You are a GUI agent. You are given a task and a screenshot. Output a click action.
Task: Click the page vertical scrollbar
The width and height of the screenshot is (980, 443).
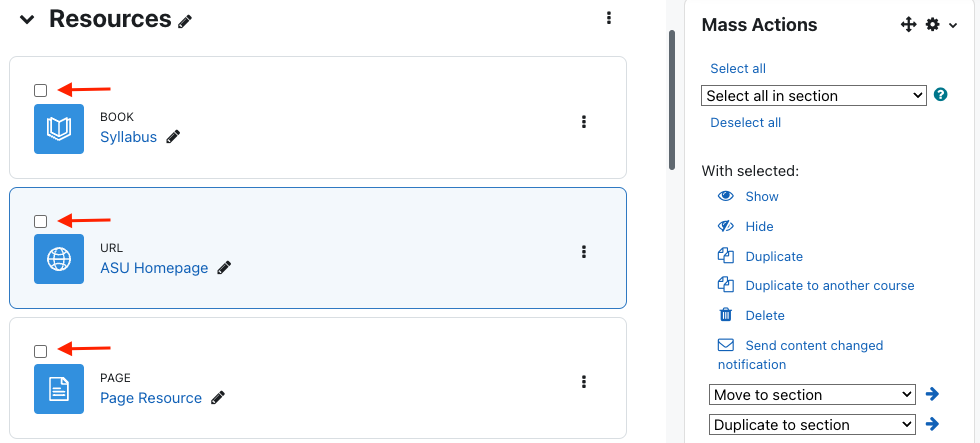click(x=672, y=100)
